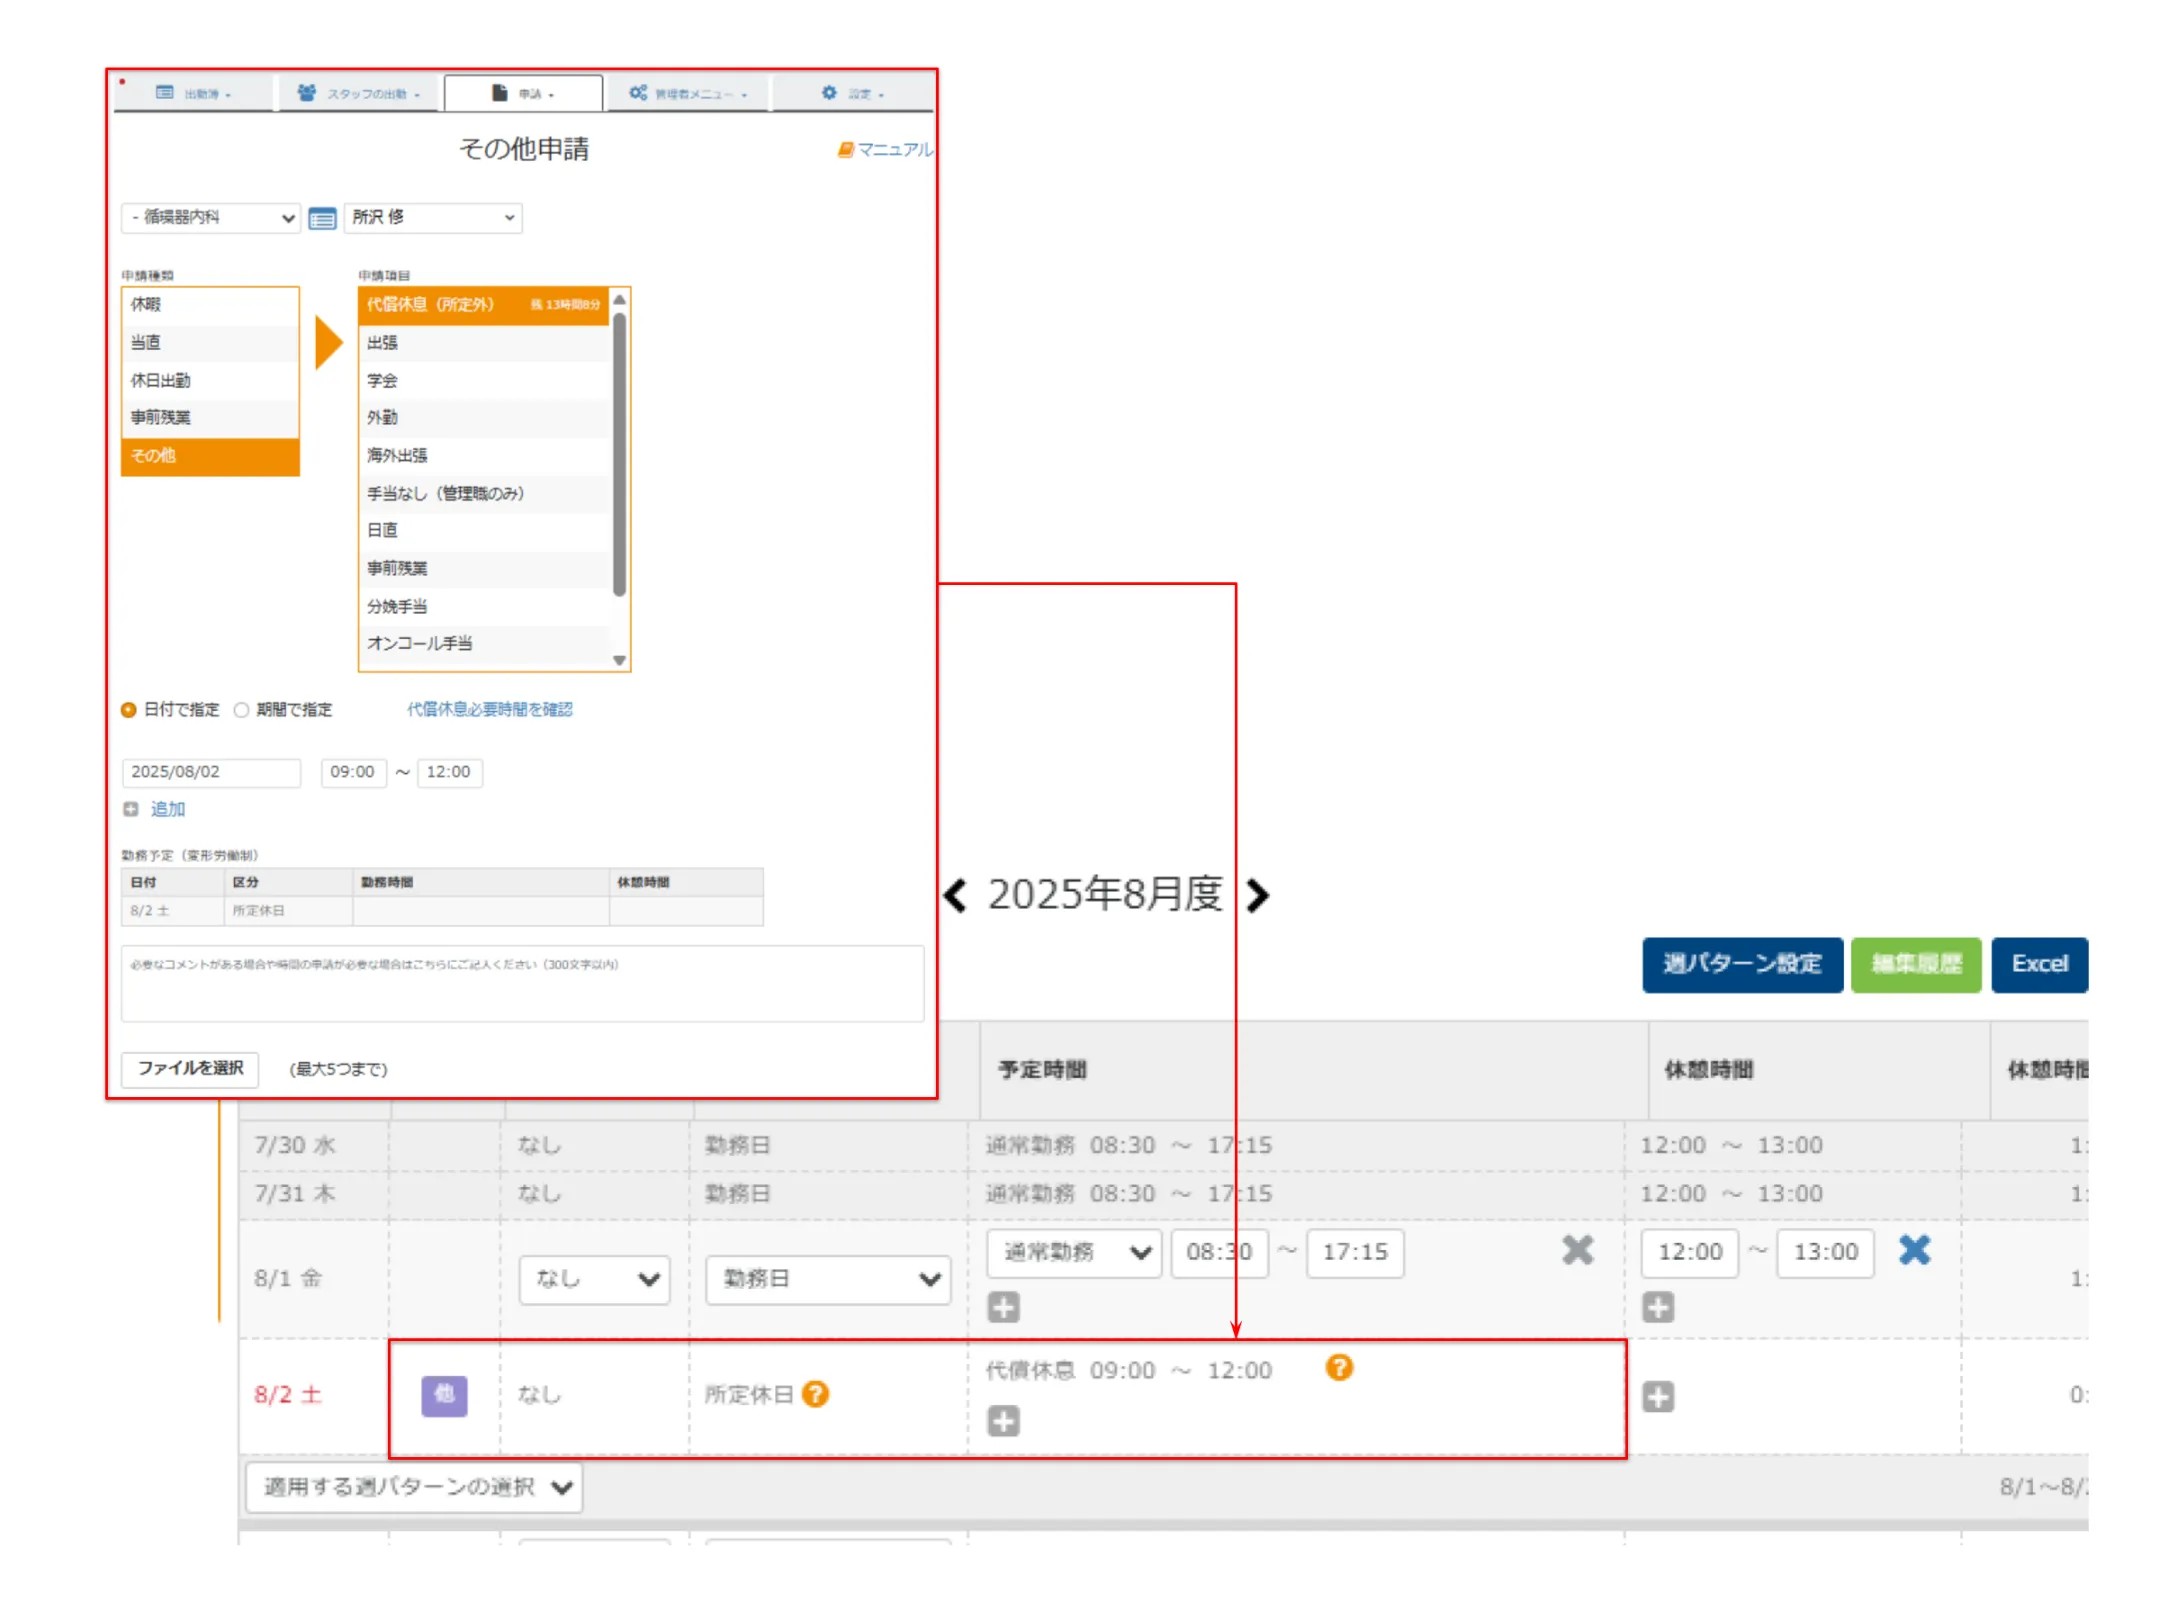Click the 申請項目 list scrollbar
This screenshot has width=2160, height=1620.
click(x=619, y=456)
